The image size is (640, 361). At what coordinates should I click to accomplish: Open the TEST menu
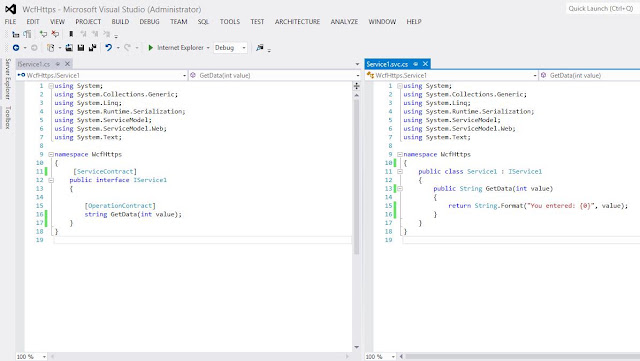tap(257, 22)
